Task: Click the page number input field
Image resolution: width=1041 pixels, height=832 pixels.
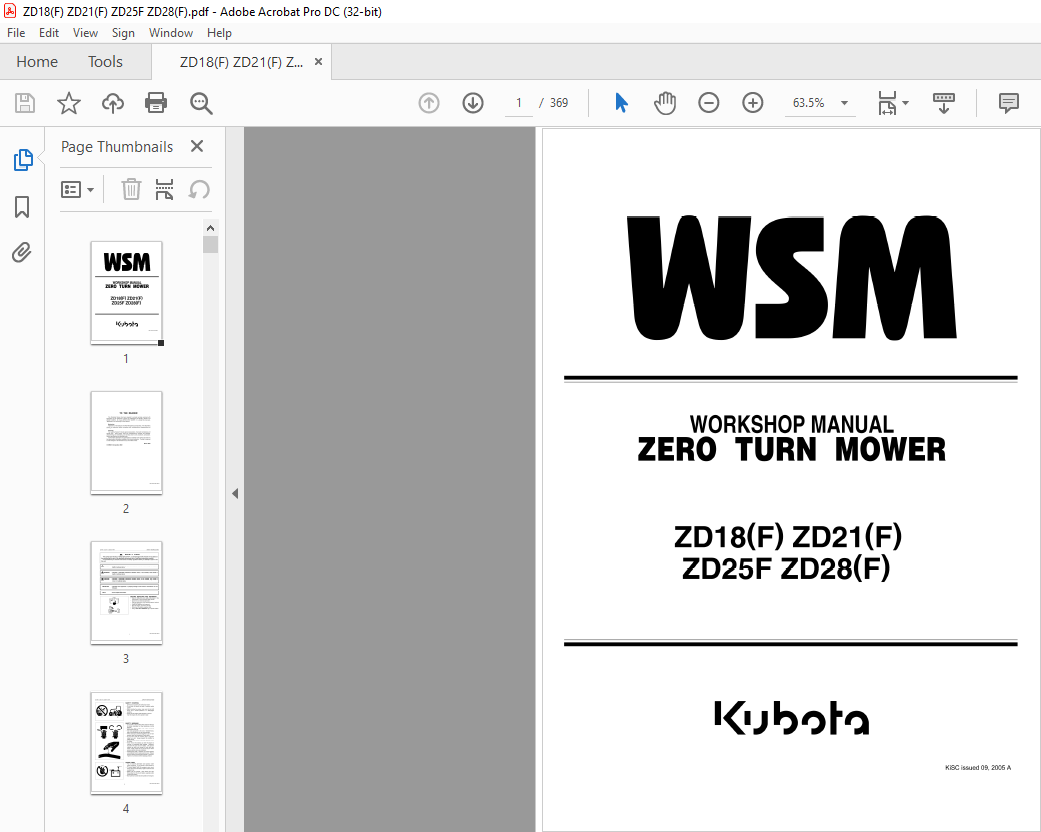Action: click(x=519, y=103)
